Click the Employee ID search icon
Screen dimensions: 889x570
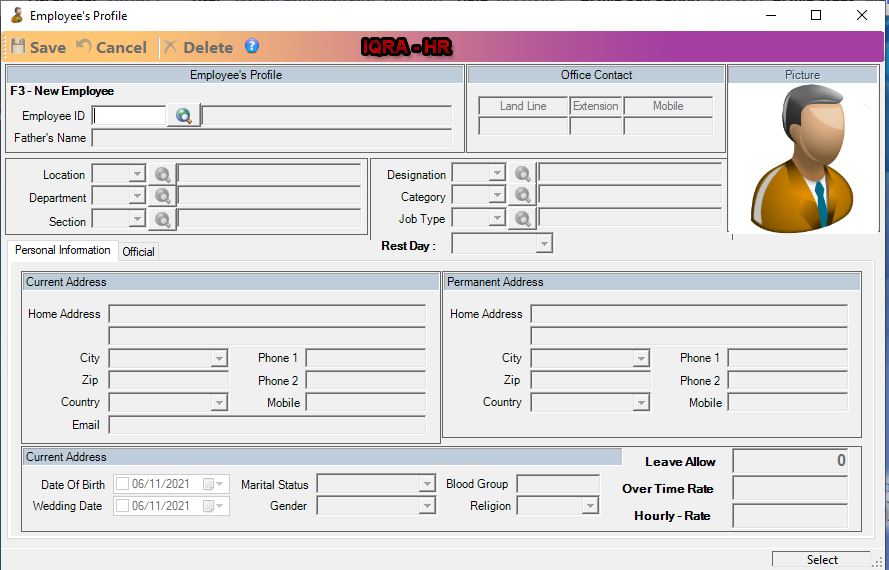tap(183, 116)
